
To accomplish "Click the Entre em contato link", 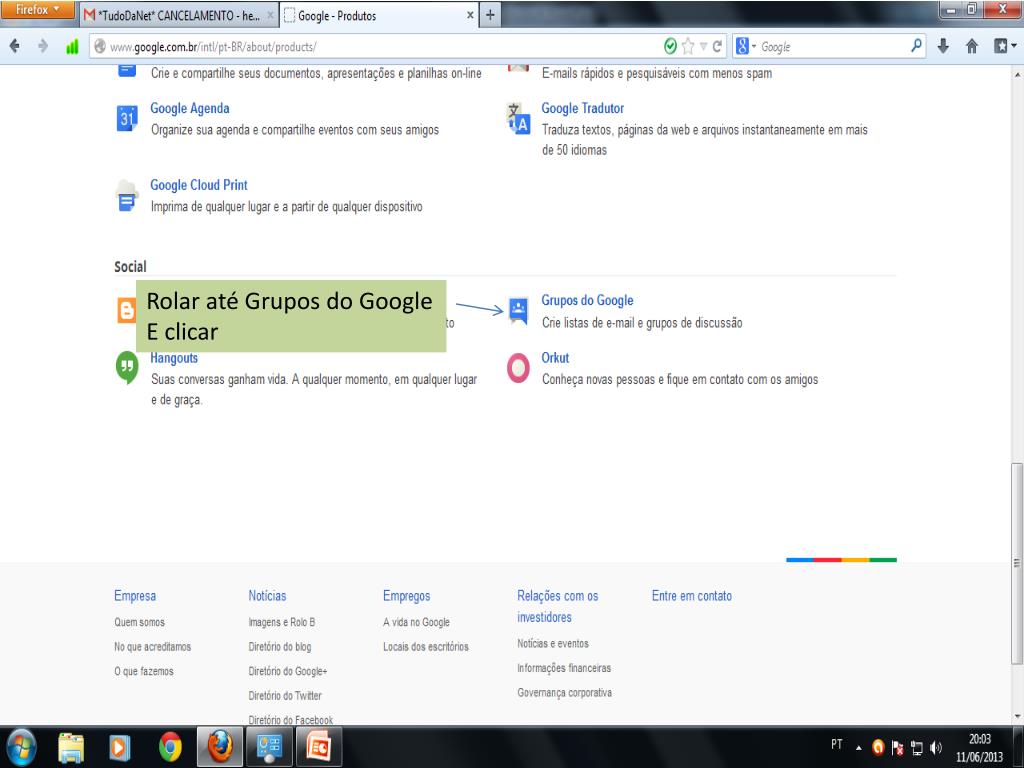I will 692,596.
